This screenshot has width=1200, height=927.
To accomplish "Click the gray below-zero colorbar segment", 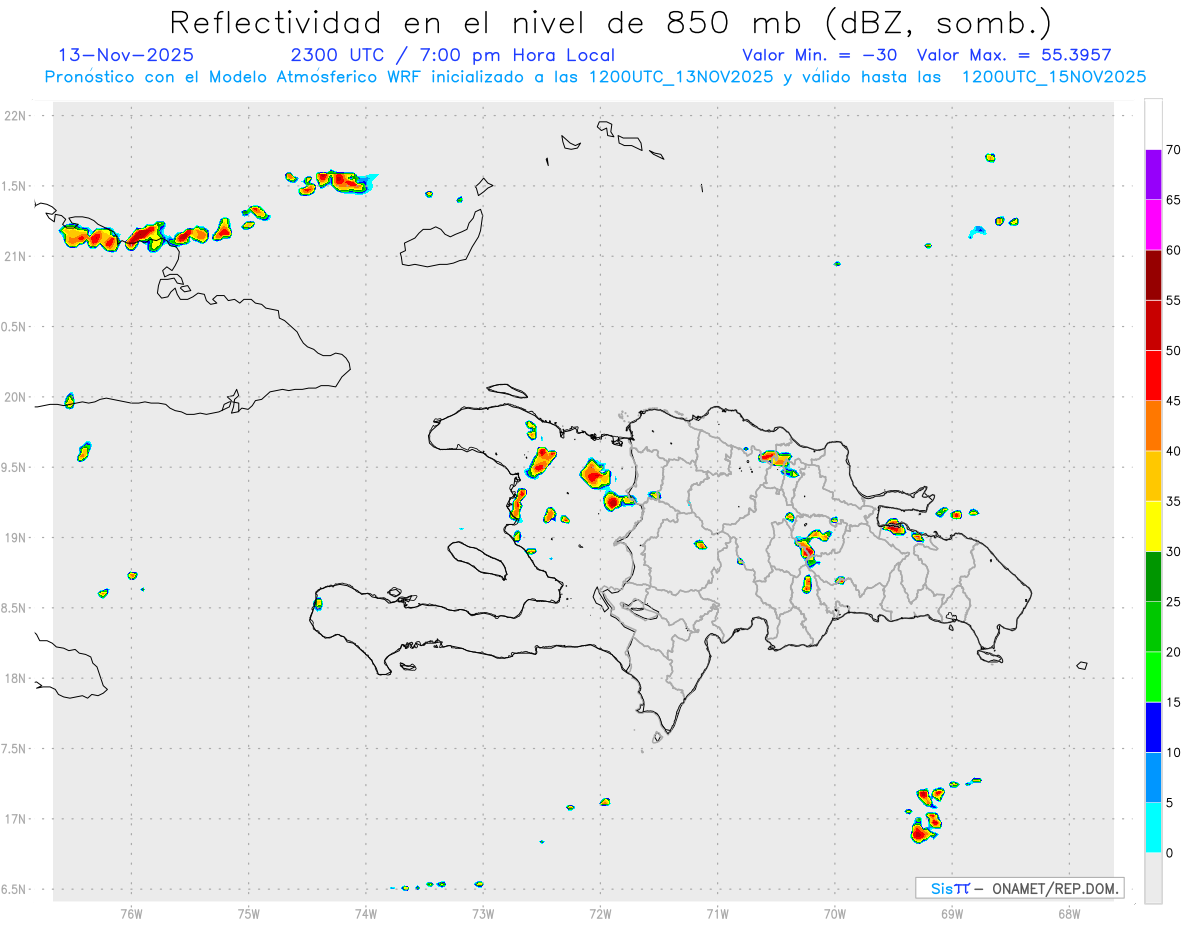I will pyautogui.click(x=1153, y=878).
